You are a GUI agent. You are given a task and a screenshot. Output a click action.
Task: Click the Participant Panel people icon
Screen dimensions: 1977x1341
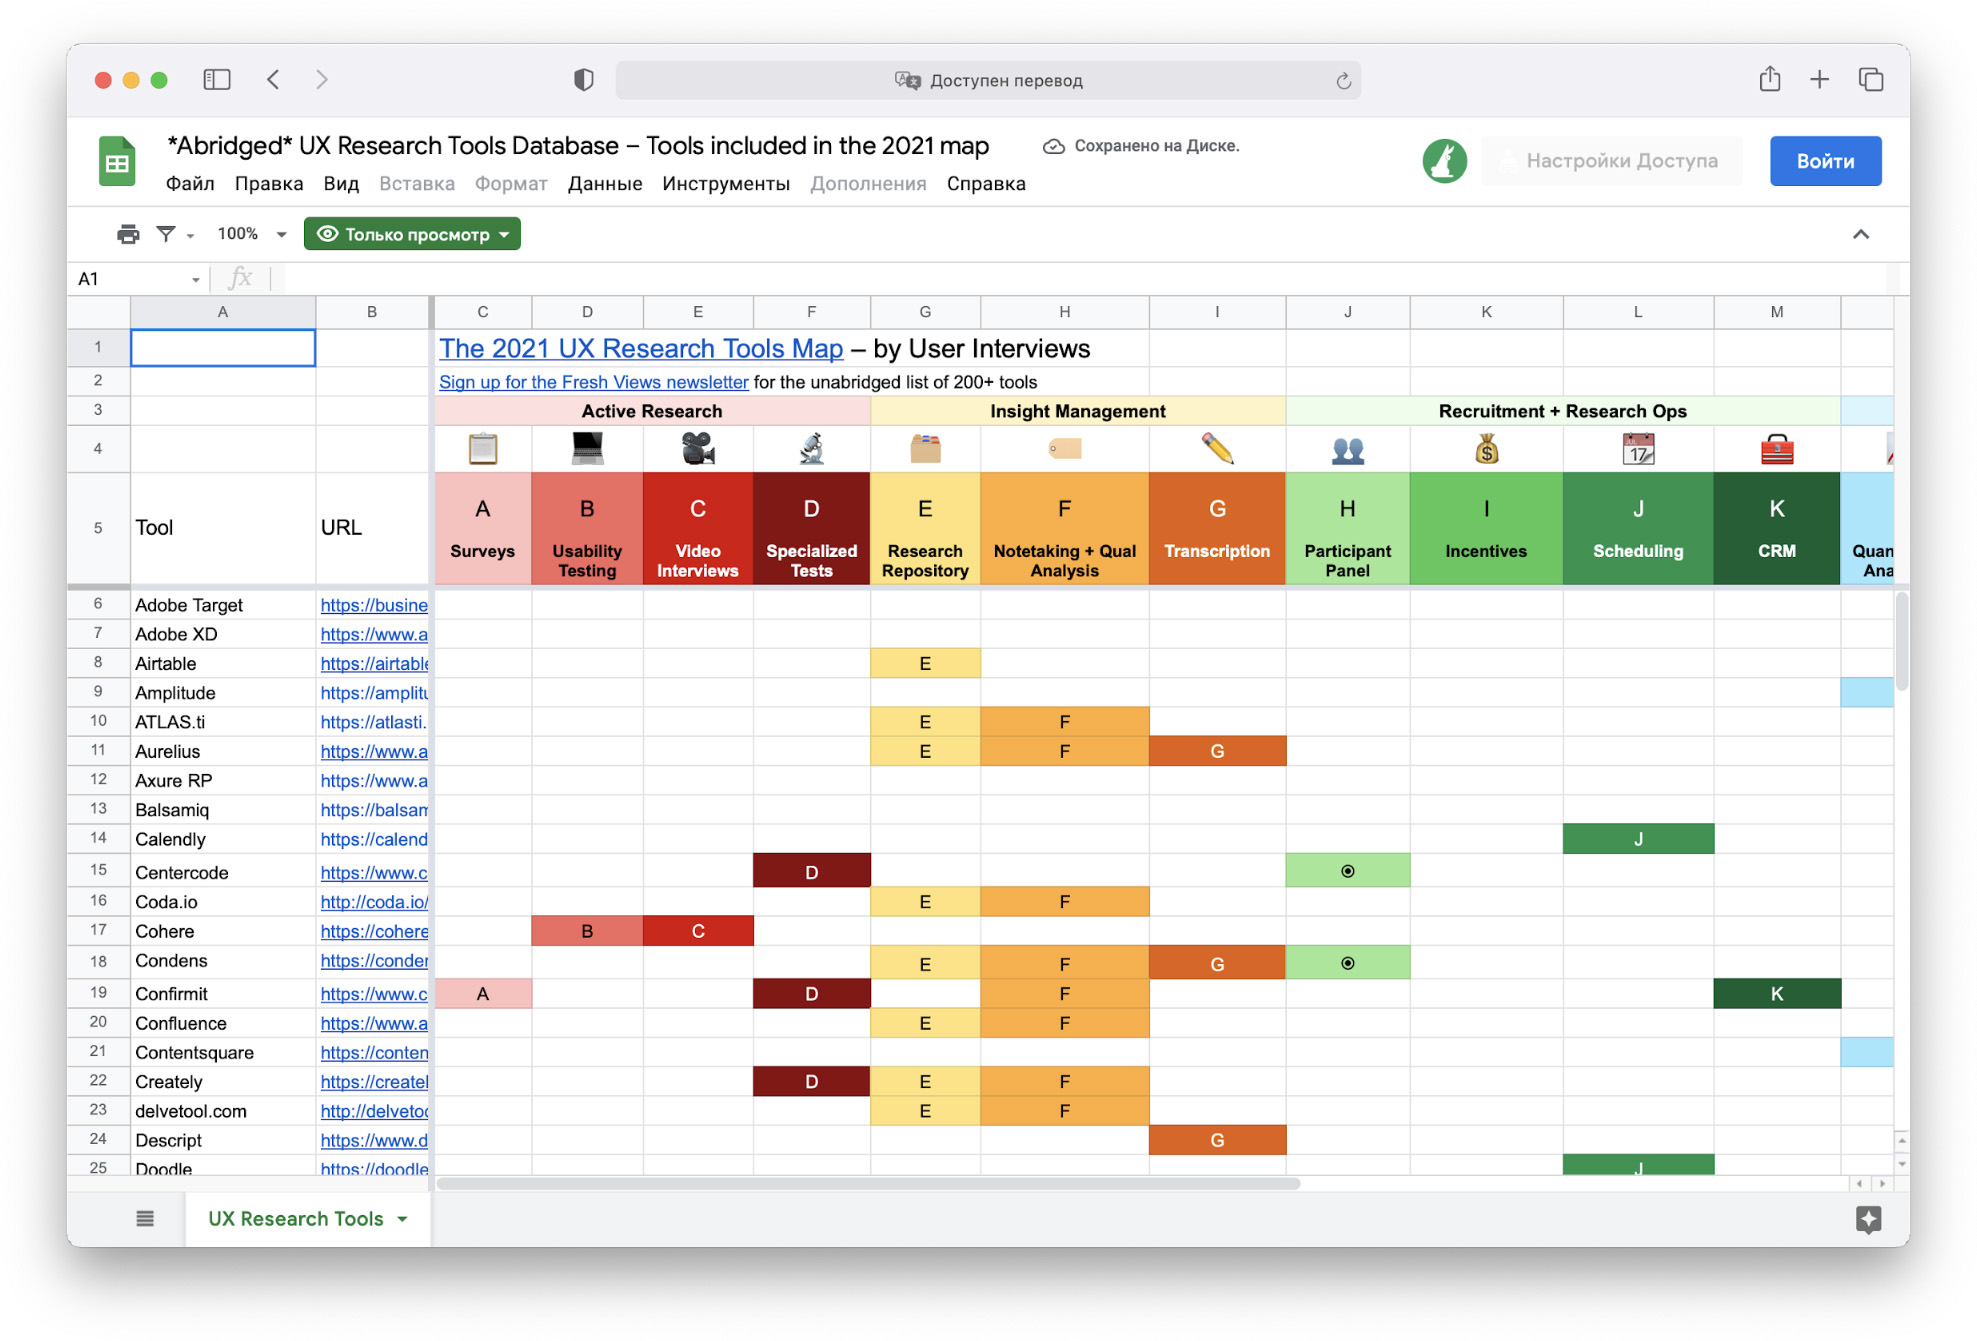(1347, 451)
